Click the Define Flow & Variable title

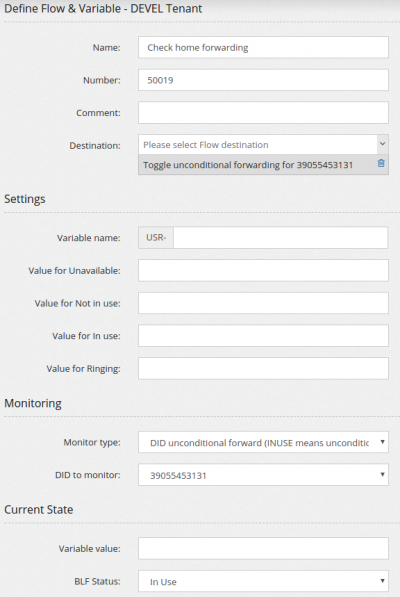pyautogui.click(x=103, y=8)
